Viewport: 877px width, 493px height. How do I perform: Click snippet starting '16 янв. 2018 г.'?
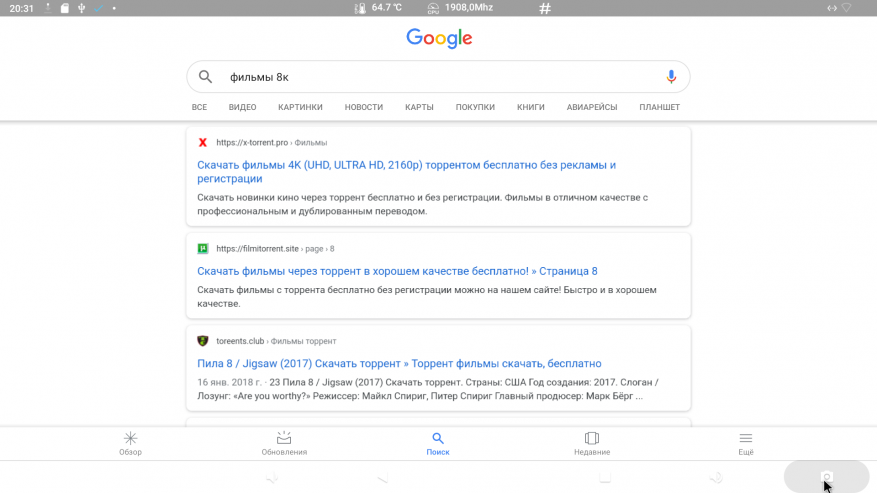[428, 389]
